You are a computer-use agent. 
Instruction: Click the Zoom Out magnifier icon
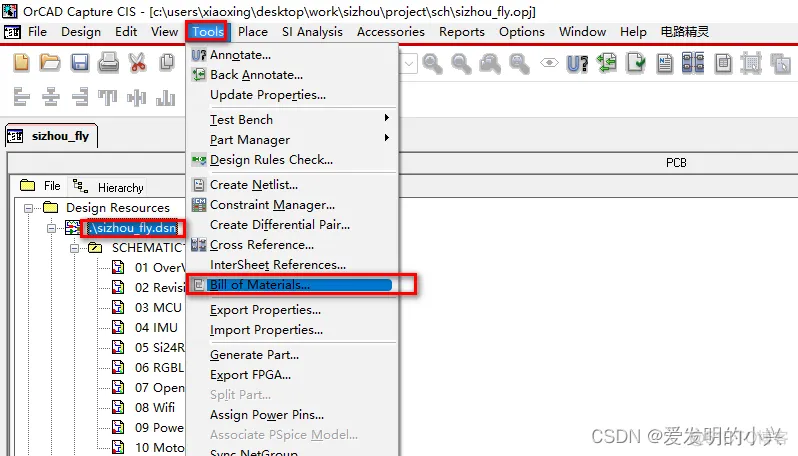pos(461,64)
